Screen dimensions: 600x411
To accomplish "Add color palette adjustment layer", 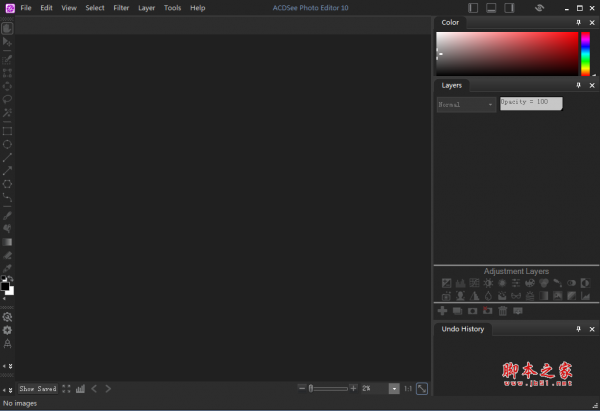I will 530,283.
